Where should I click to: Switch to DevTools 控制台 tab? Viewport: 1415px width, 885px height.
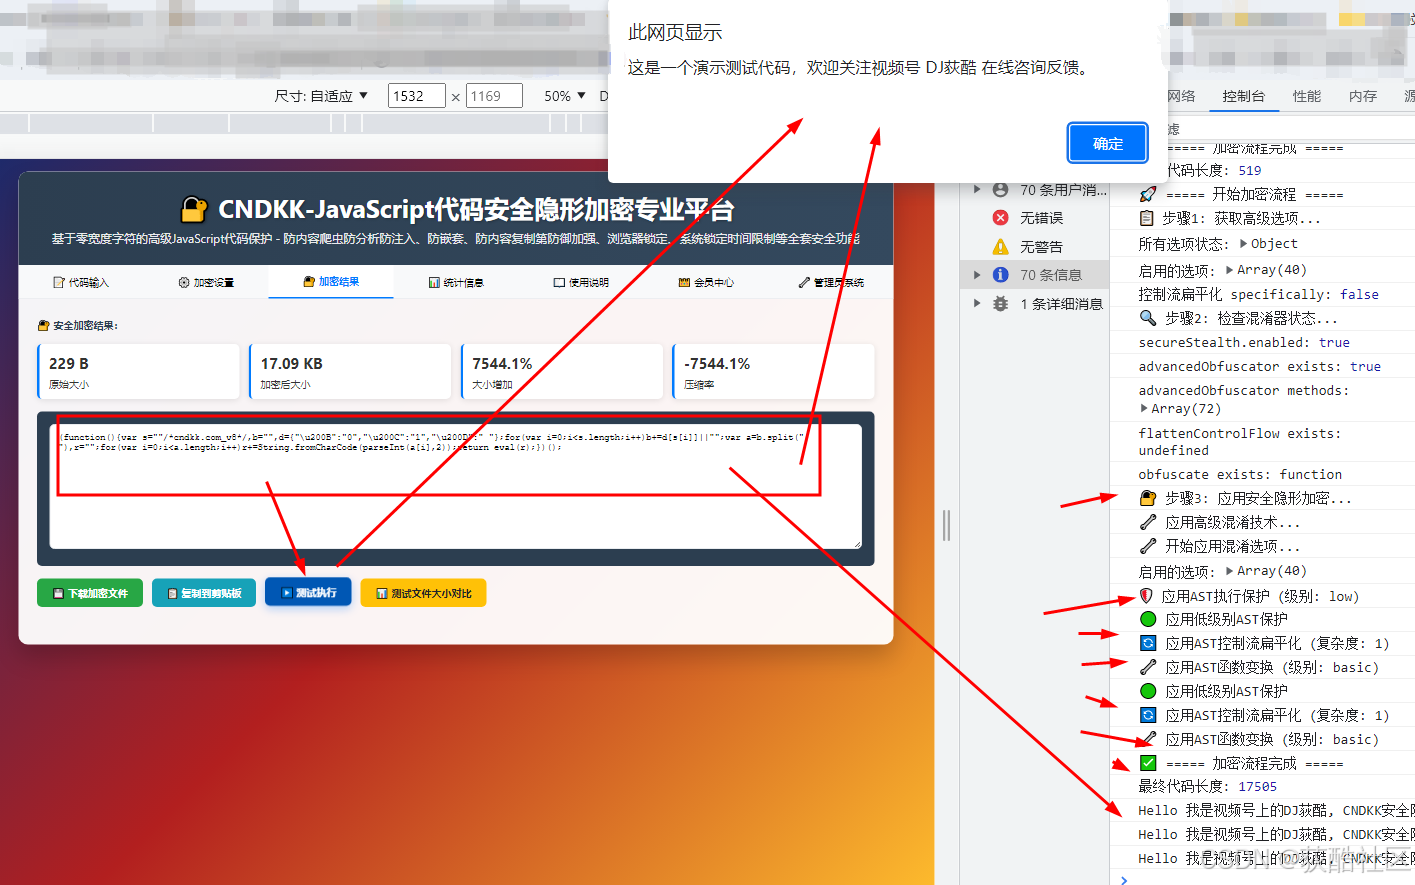pyautogui.click(x=1243, y=96)
